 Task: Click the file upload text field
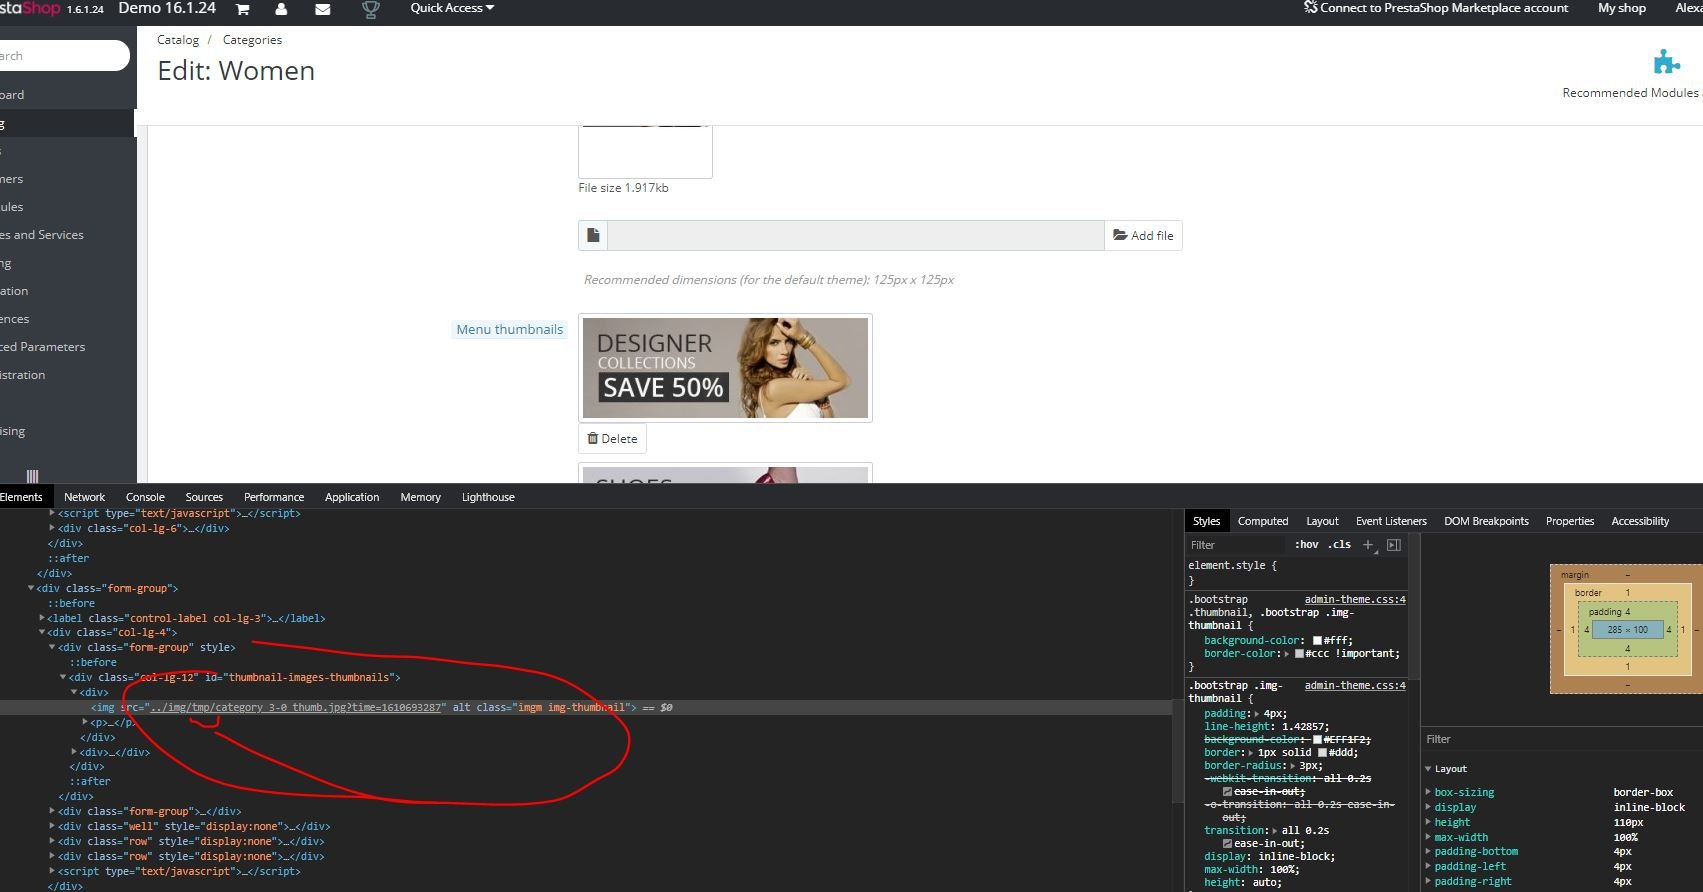pyautogui.click(x=855, y=235)
